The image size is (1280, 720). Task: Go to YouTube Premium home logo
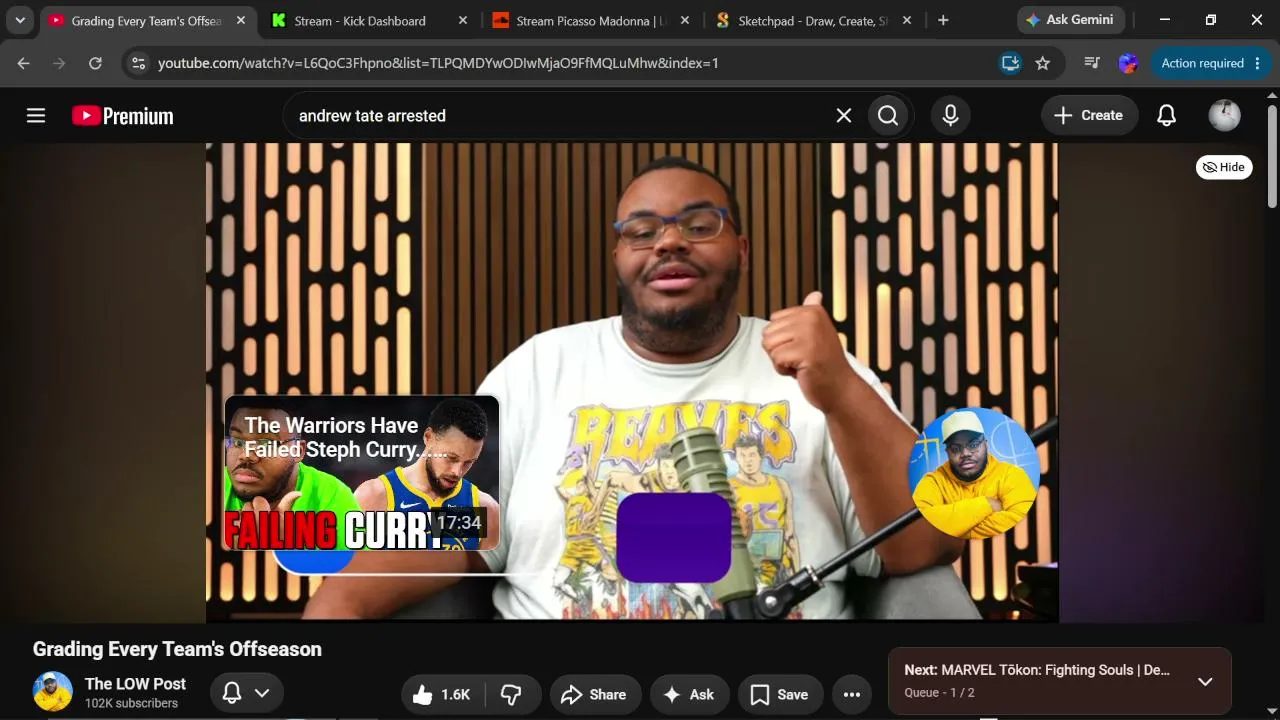(x=123, y=116)
